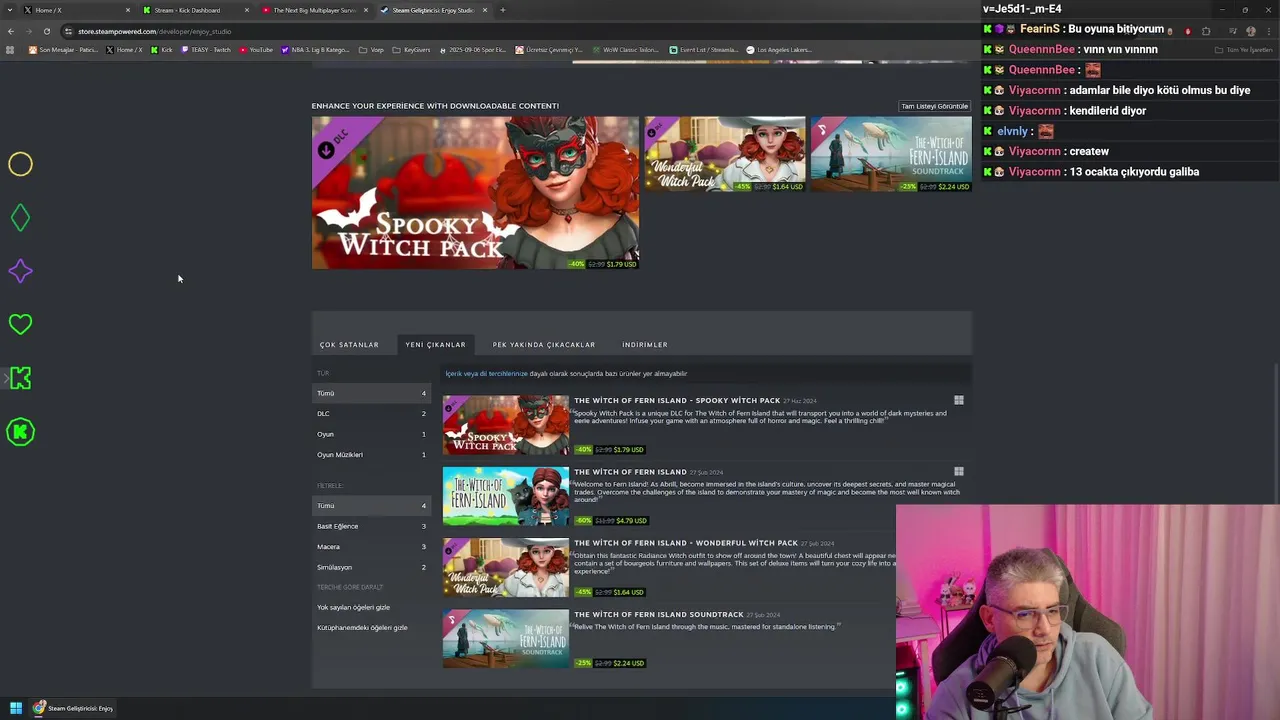Open the Chrome three-dot menu

(x=1268, y=31)
